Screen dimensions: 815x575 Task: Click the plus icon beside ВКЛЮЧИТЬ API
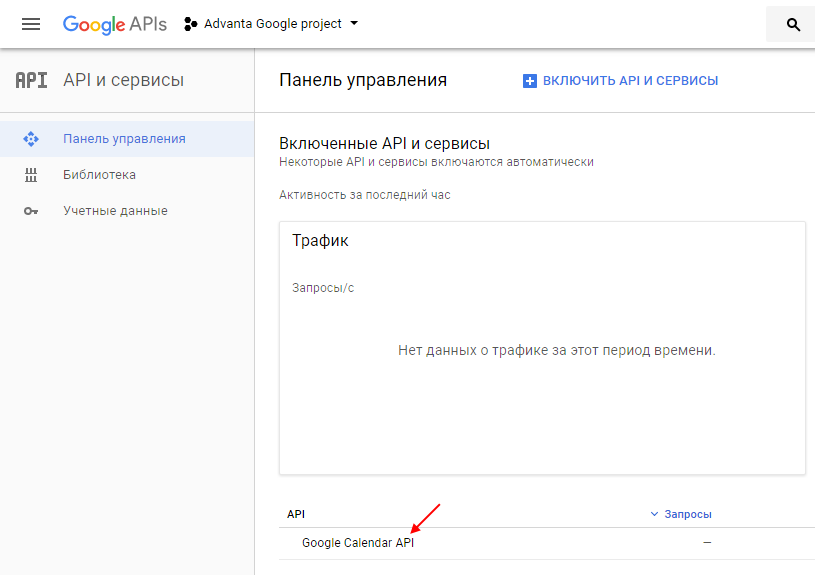pos(530,81)
